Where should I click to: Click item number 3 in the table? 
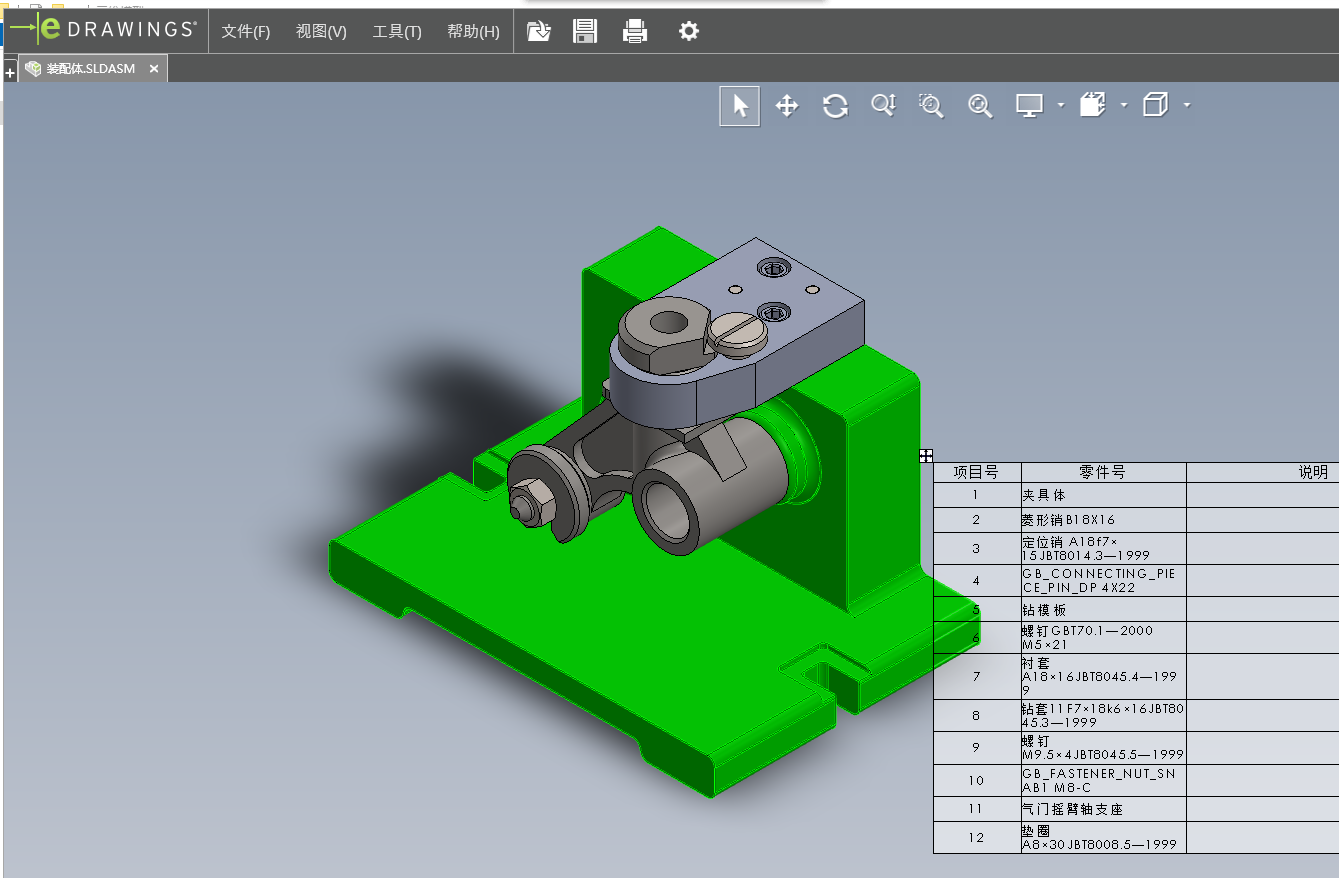coord(977,548)
